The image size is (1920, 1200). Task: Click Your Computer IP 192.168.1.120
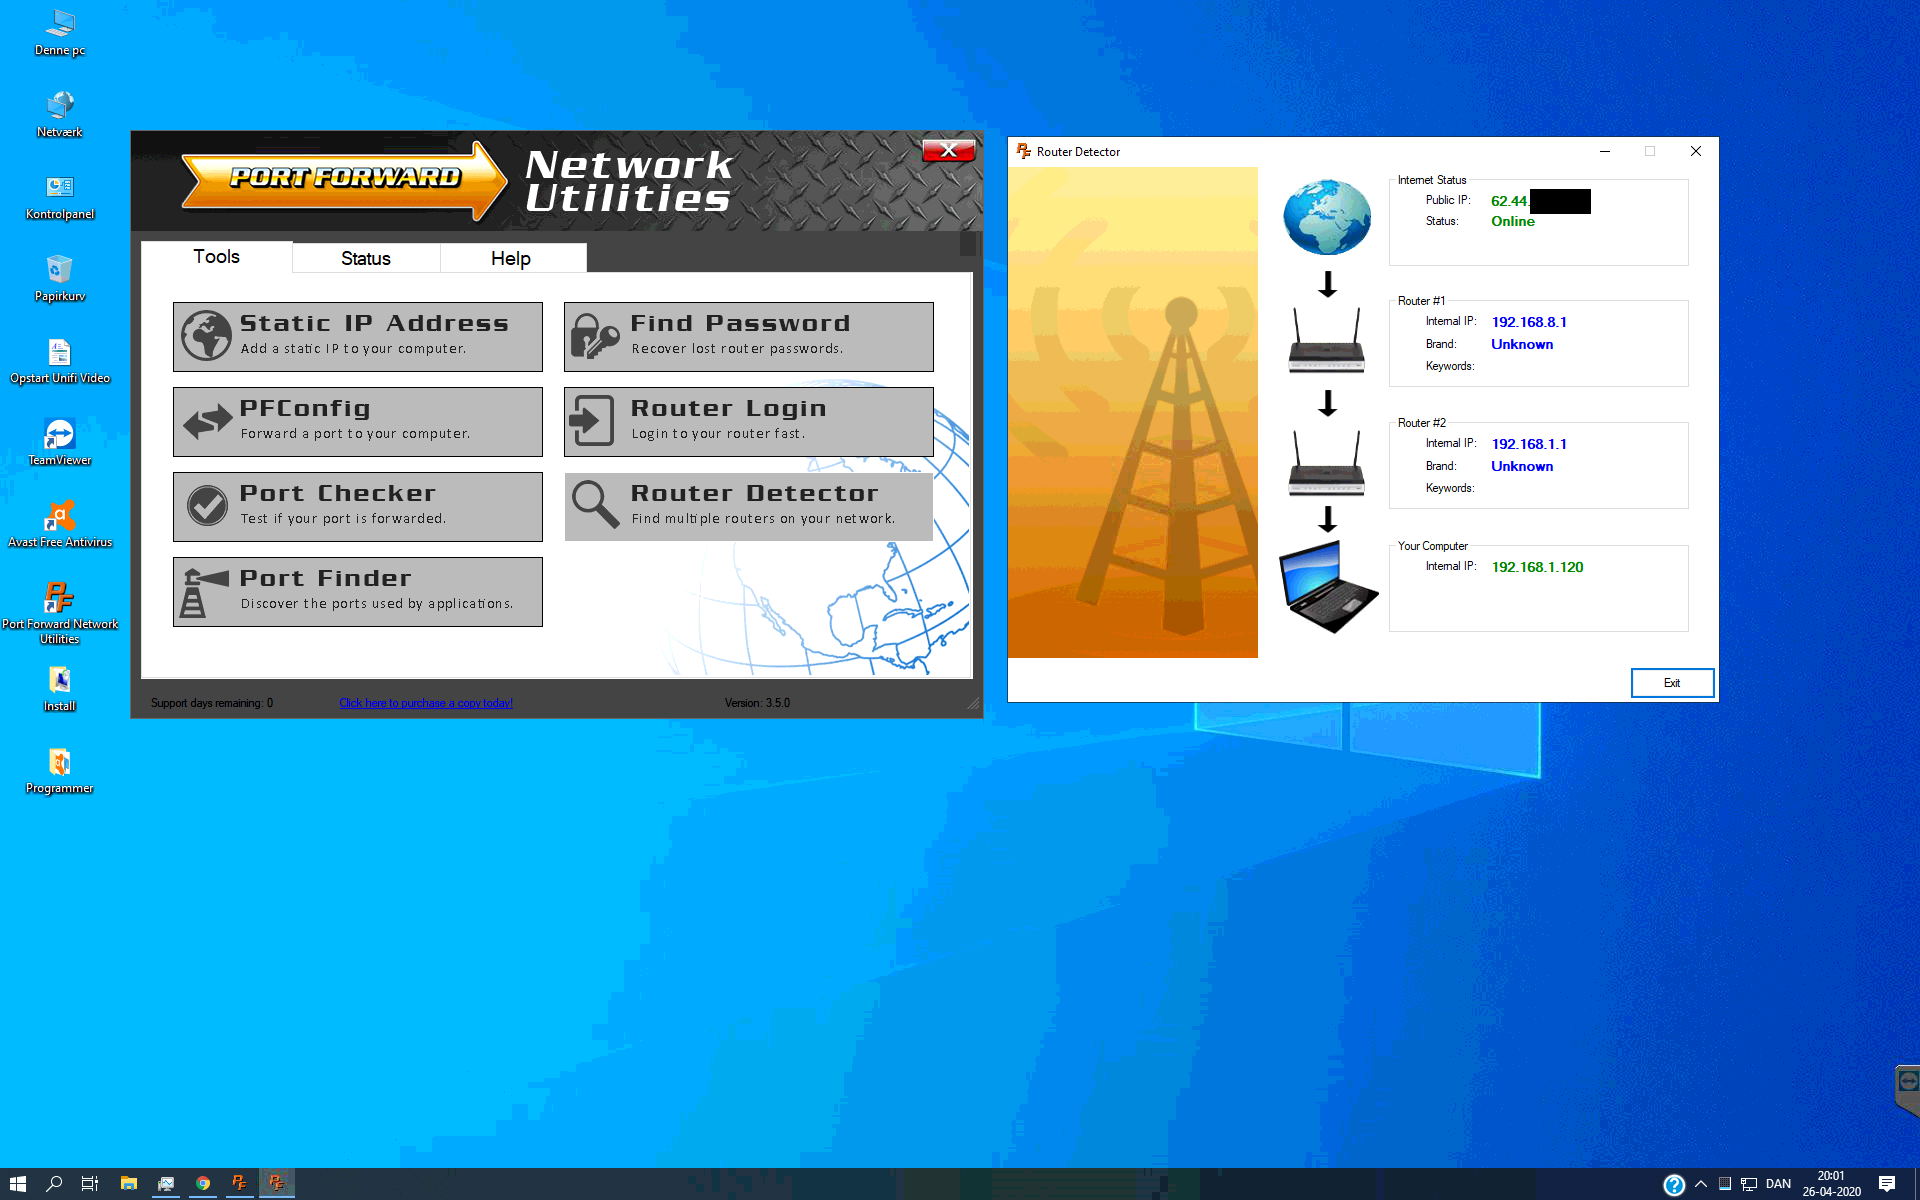[1537, 567]
